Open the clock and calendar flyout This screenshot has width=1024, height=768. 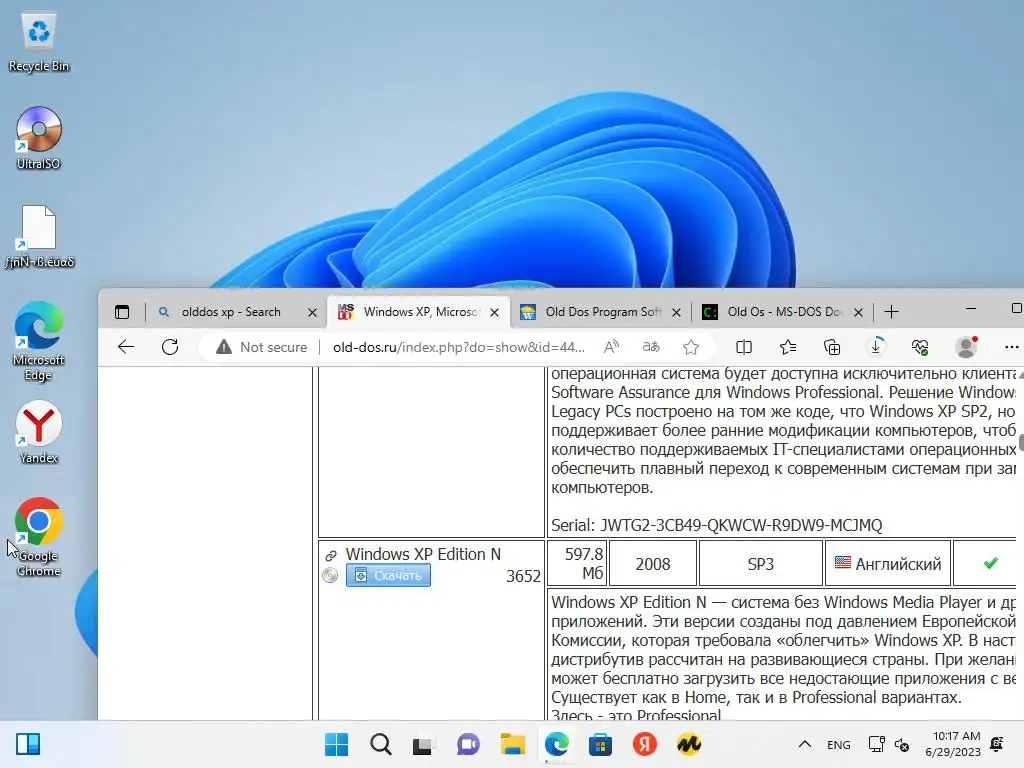[x=953, y=744]
